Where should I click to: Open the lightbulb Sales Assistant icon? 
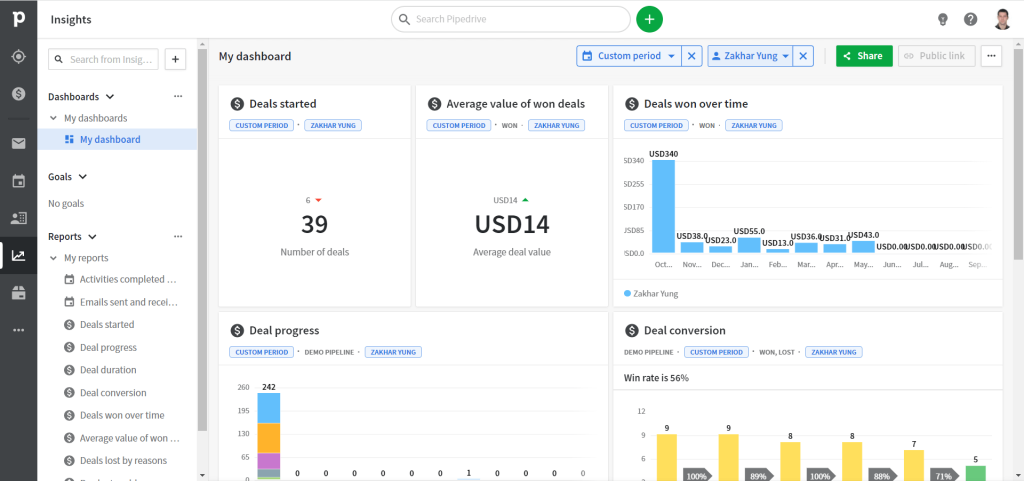click(942, 20)
